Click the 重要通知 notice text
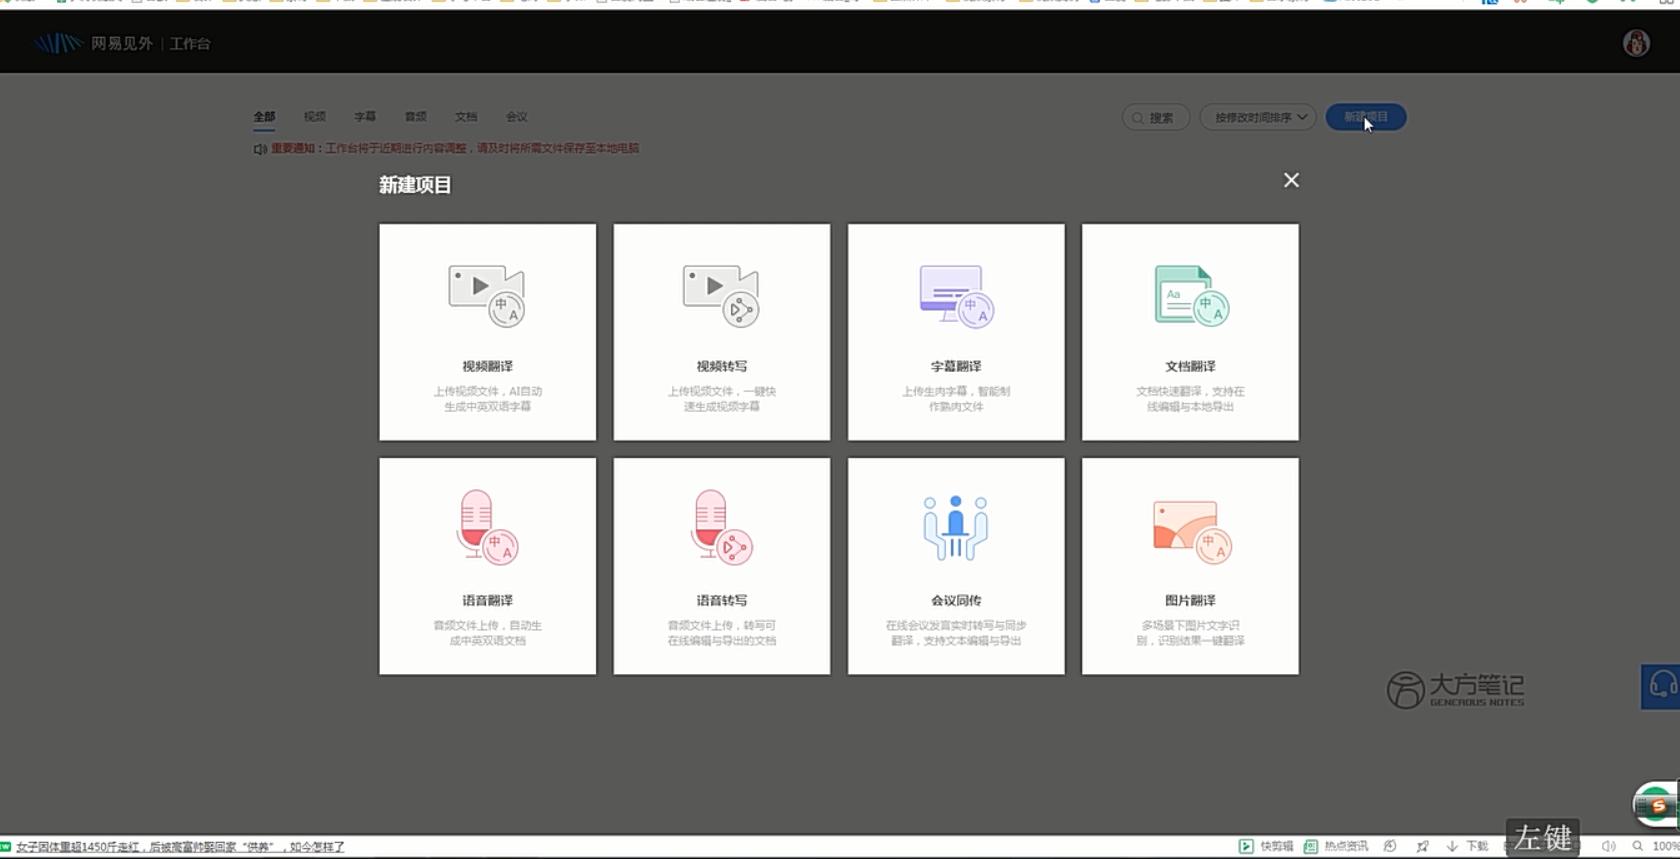 point(455,149)
